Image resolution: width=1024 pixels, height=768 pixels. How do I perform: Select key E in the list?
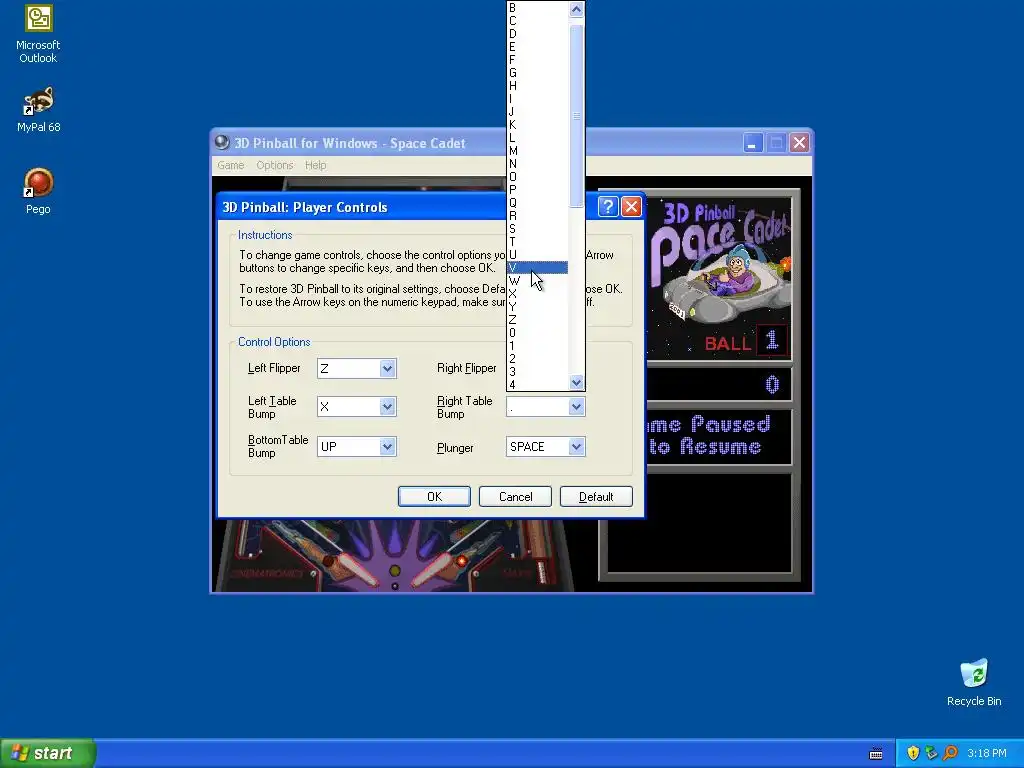pos(537,47)
